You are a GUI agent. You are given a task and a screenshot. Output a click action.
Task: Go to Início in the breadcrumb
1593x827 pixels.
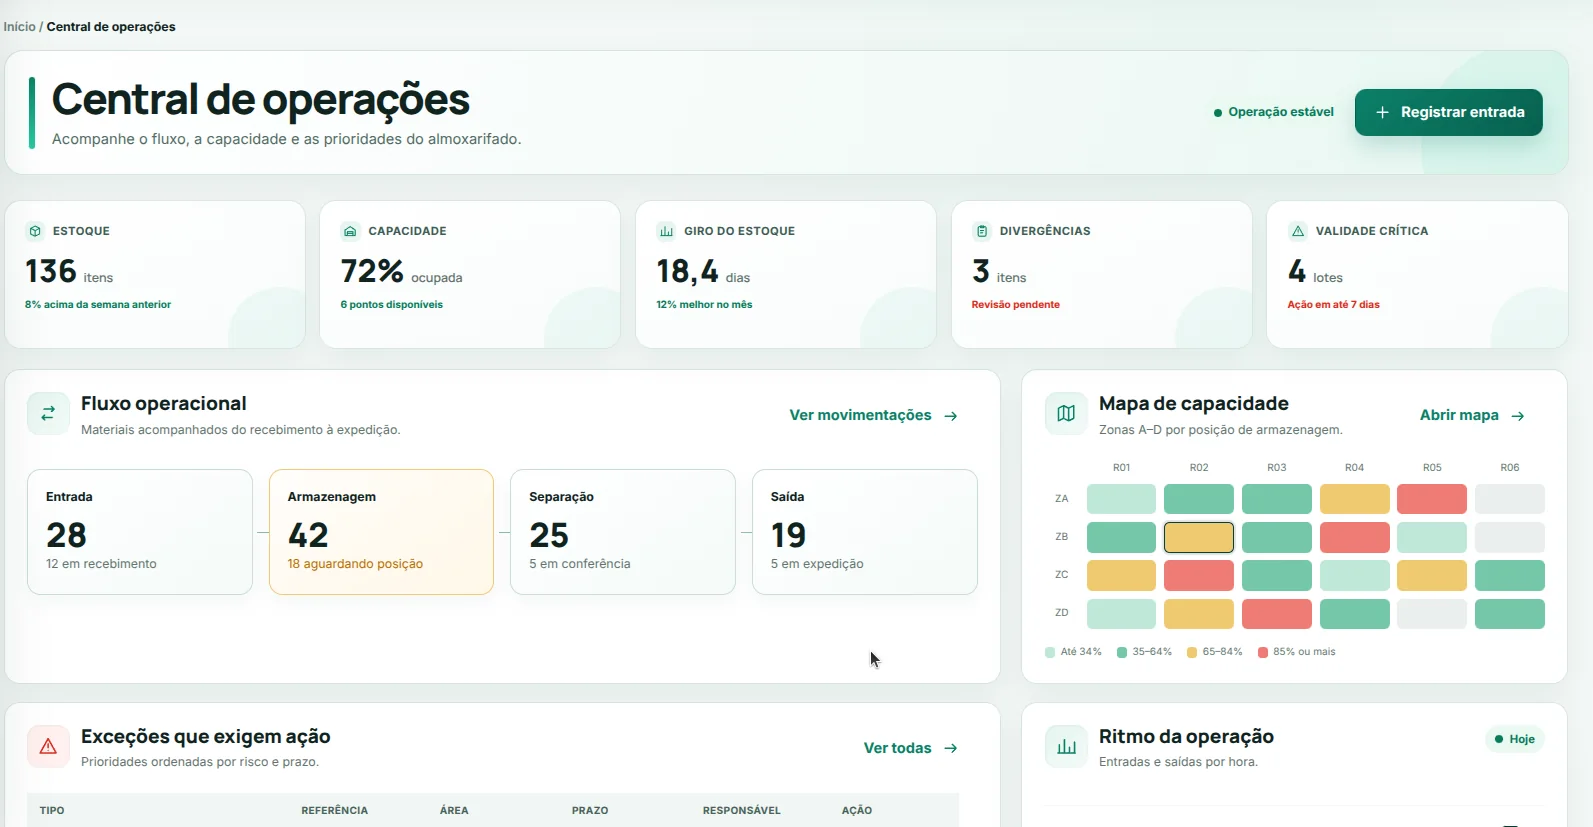pyautogui.click(x=19, y=27)
